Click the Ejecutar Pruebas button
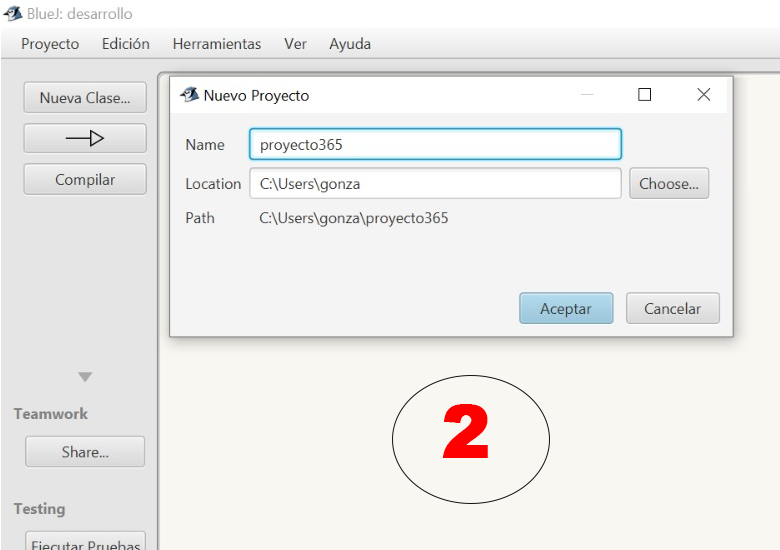 tap(85, 541)
